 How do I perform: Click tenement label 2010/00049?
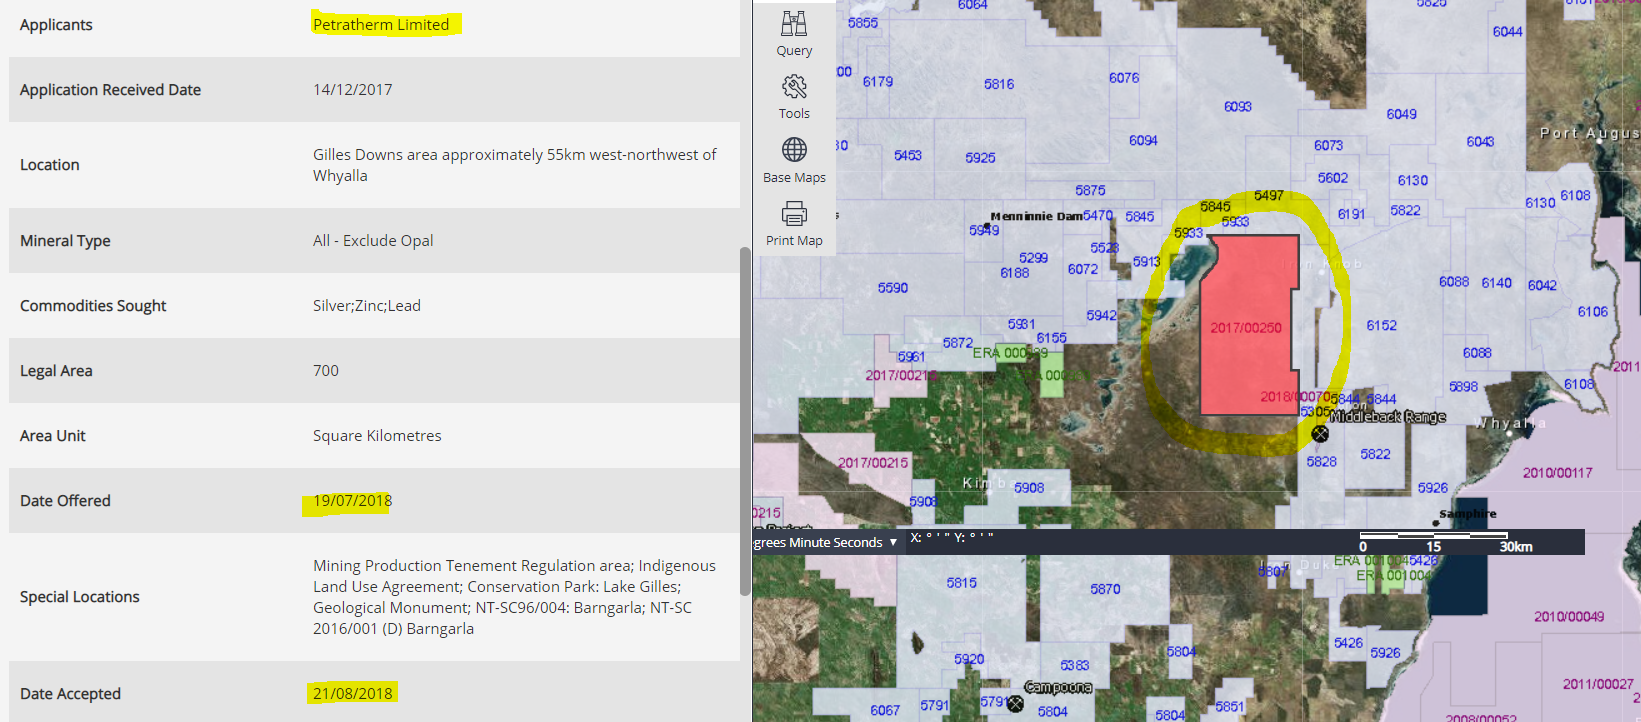(1569, 616)
